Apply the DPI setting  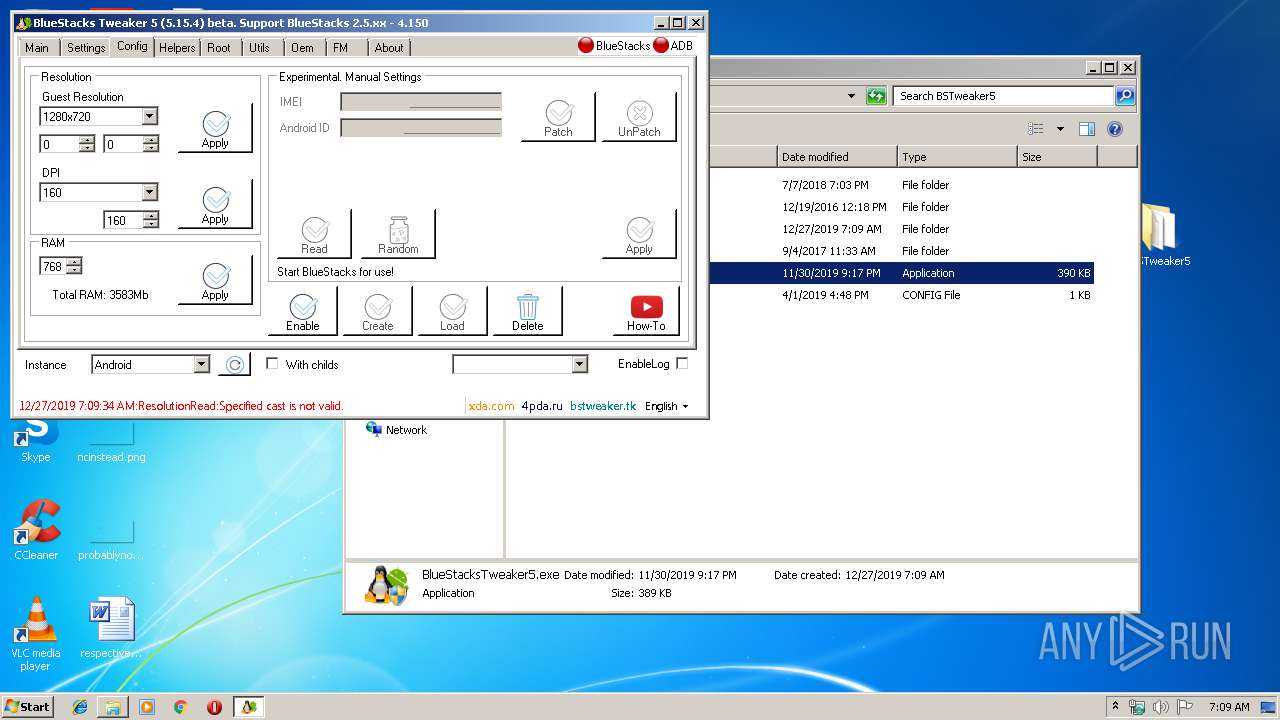(x=215, y=205)
